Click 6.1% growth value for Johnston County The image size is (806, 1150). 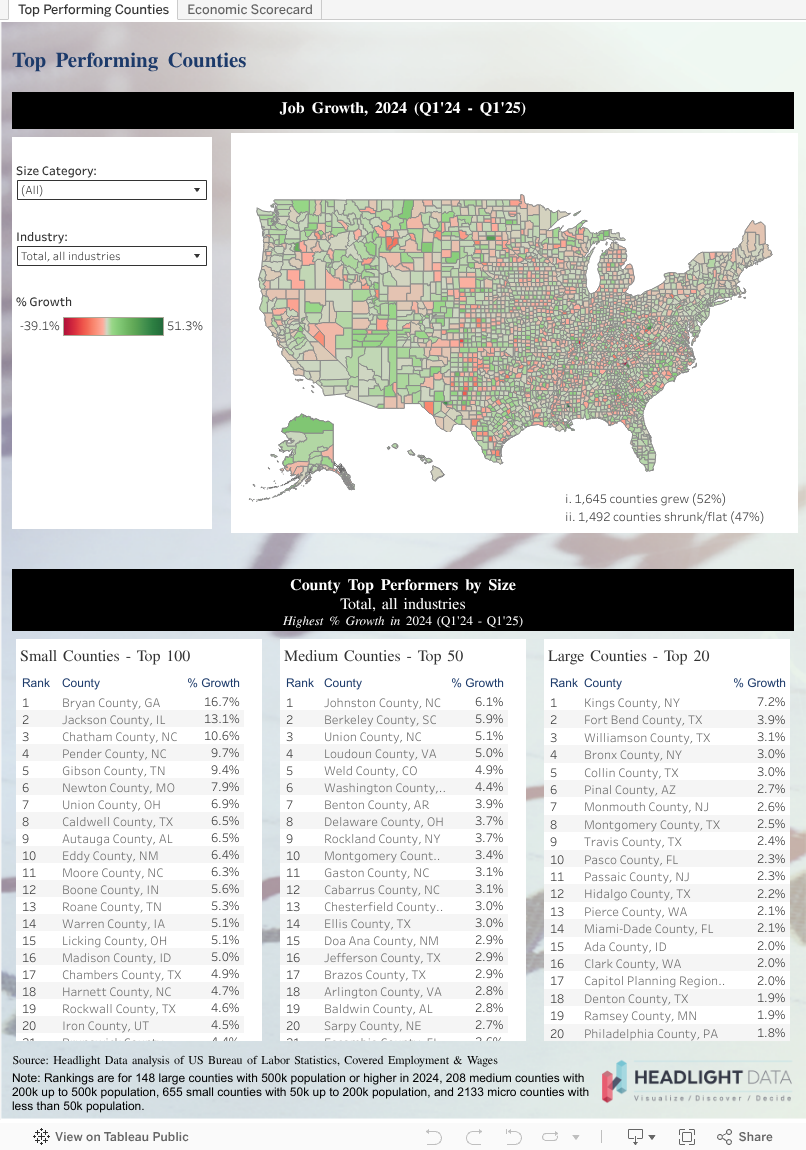click(489, 702)
